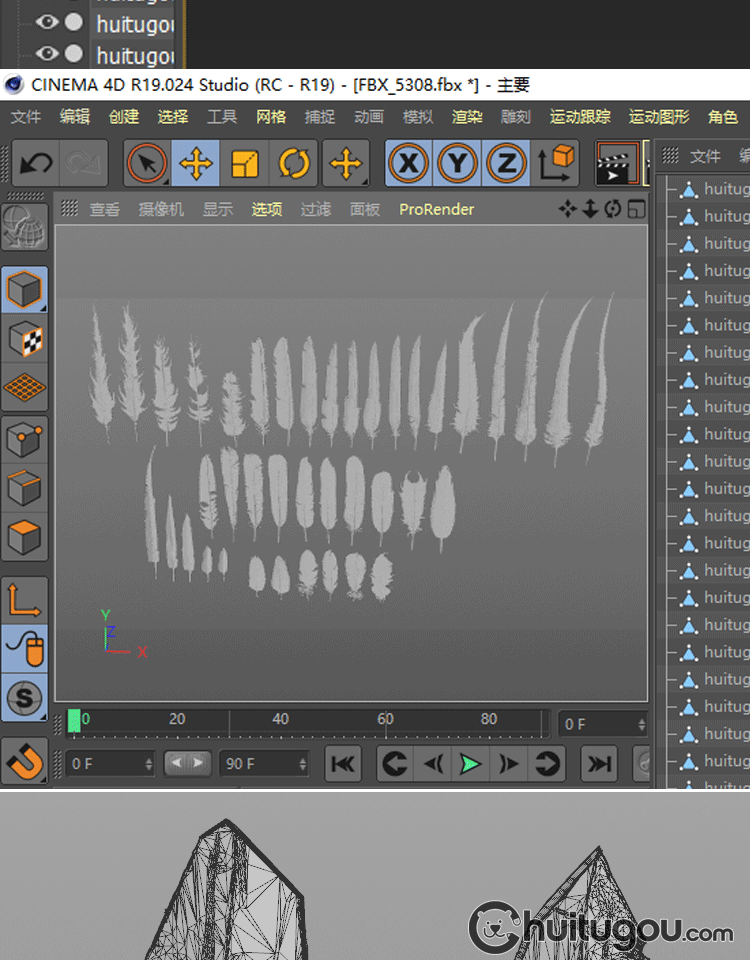Click the viewport maximize icon

(x=636, y=209)
